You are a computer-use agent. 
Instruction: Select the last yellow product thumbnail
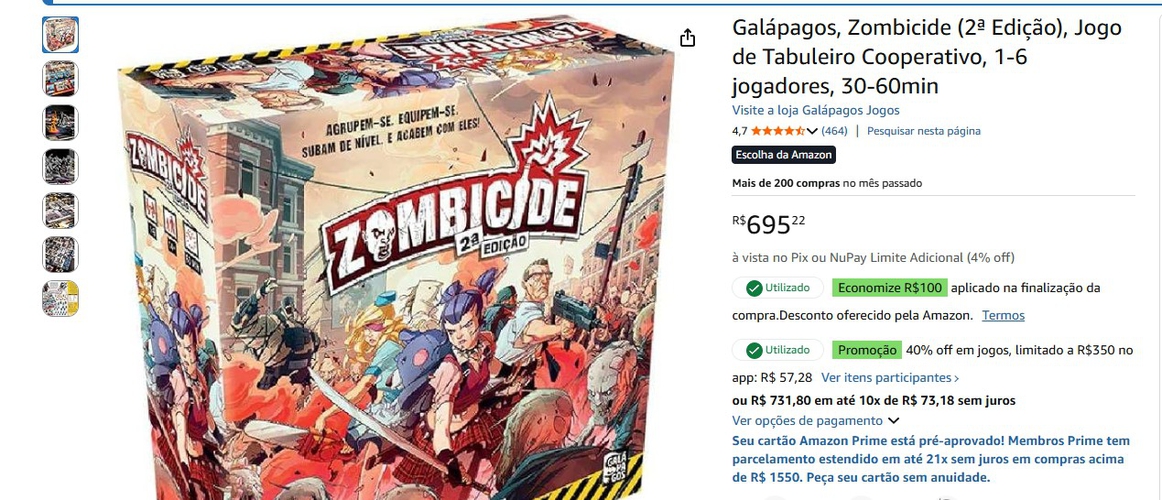click(61, 299)
